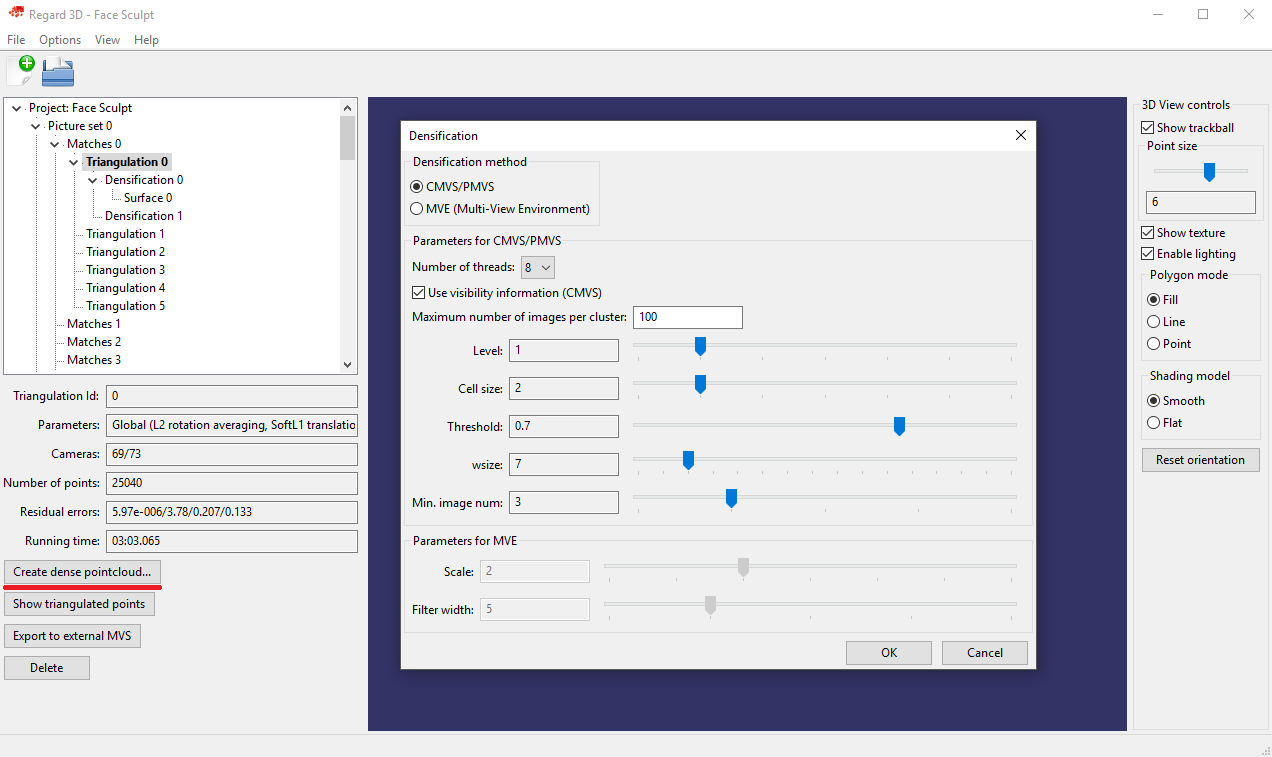
Task: Collapse the Project: Face Sculpt tree node
Action: [17, 108]
